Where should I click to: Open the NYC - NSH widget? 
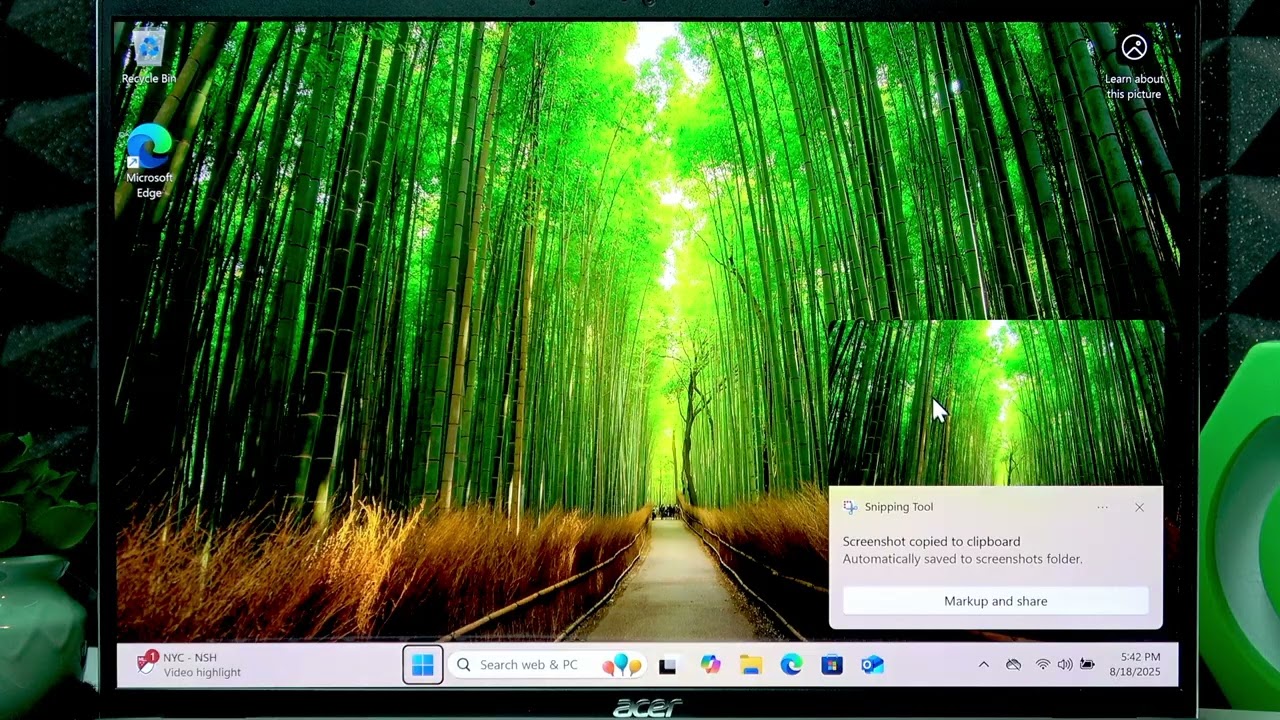[x=190, y=665]
